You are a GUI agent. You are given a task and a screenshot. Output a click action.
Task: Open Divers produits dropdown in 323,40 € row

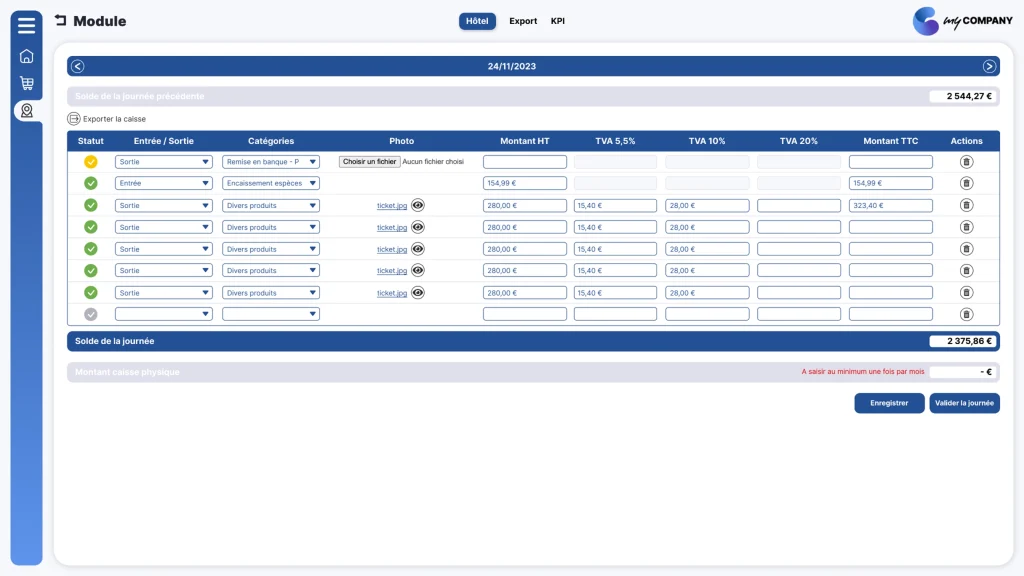point(270,205)
